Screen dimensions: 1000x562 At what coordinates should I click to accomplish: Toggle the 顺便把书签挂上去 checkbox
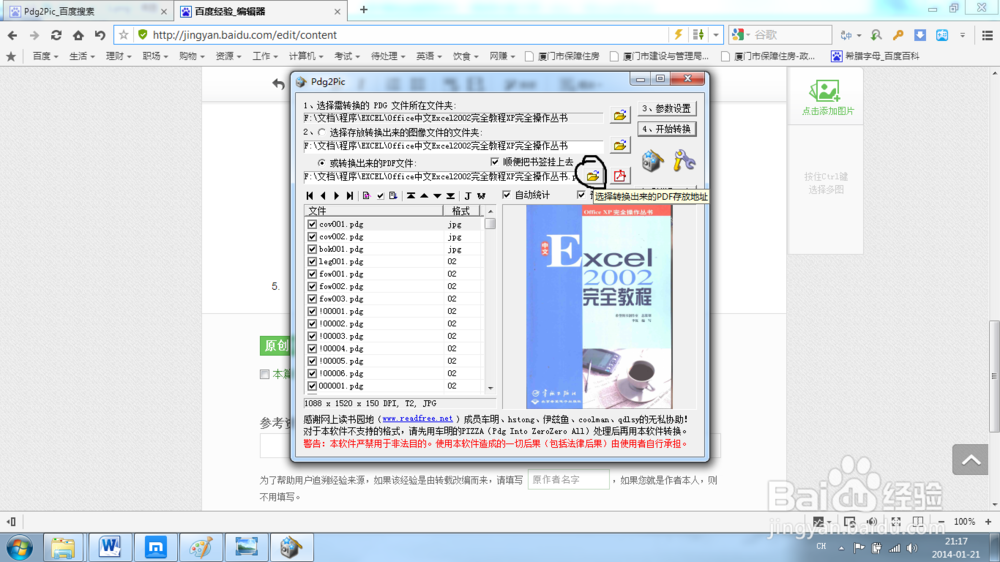[x=494, y=162]
